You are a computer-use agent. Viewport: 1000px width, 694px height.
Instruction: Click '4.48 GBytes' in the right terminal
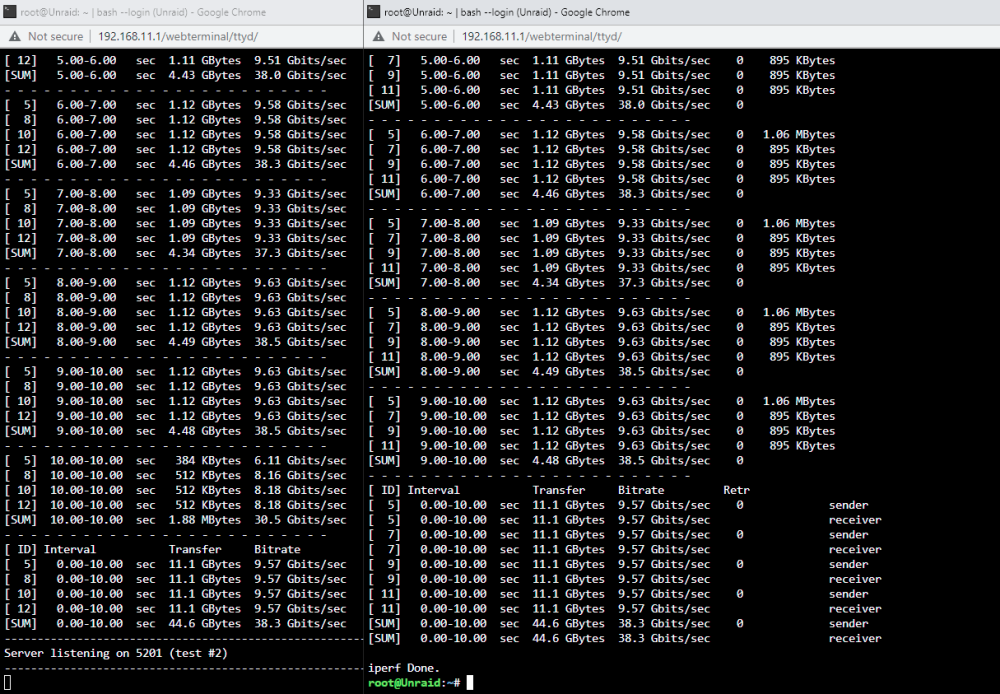568,461
